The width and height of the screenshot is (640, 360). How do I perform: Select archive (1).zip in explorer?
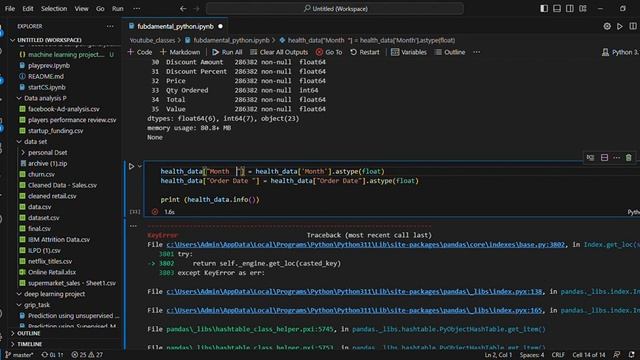47,164
